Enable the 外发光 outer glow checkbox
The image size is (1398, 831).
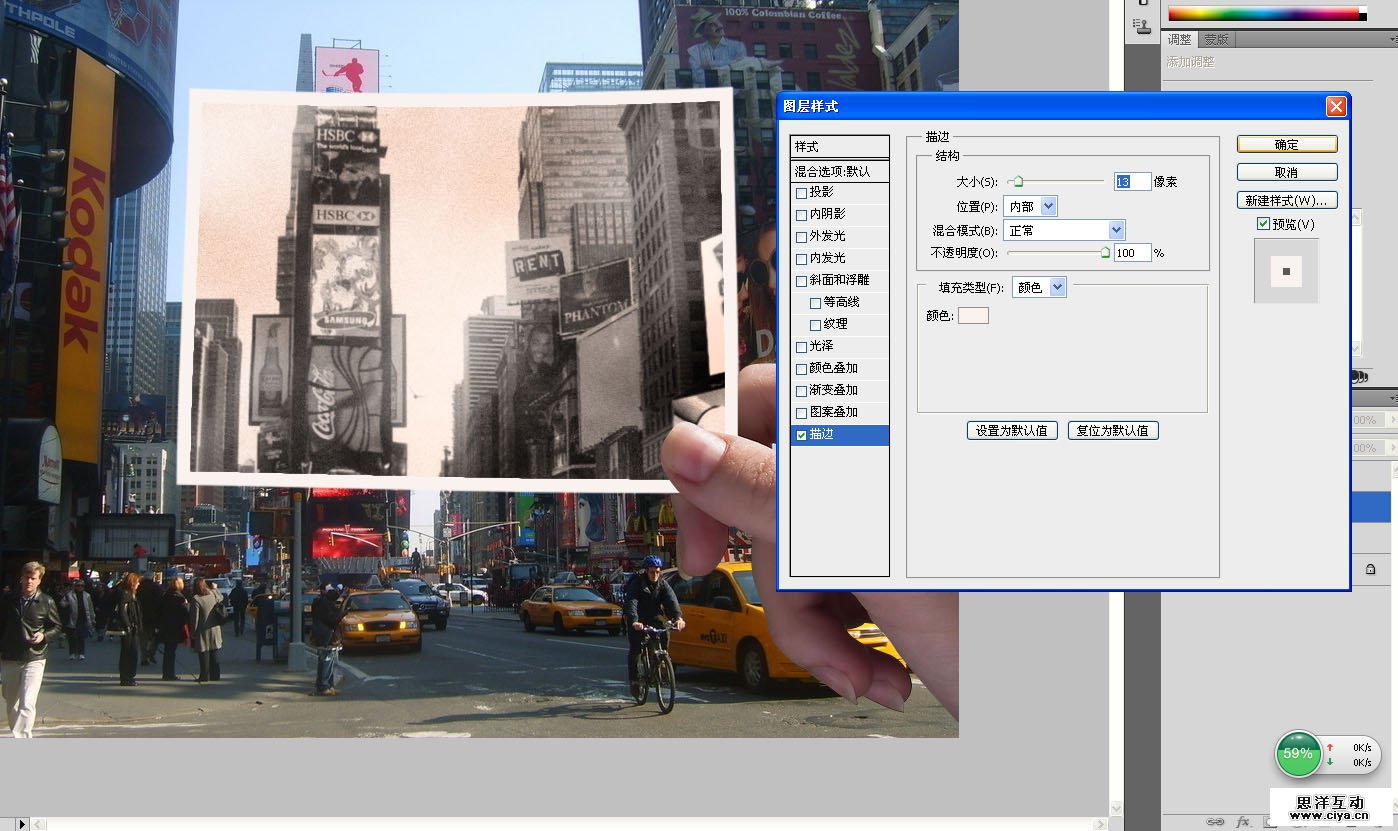click(x=801, y=237)
